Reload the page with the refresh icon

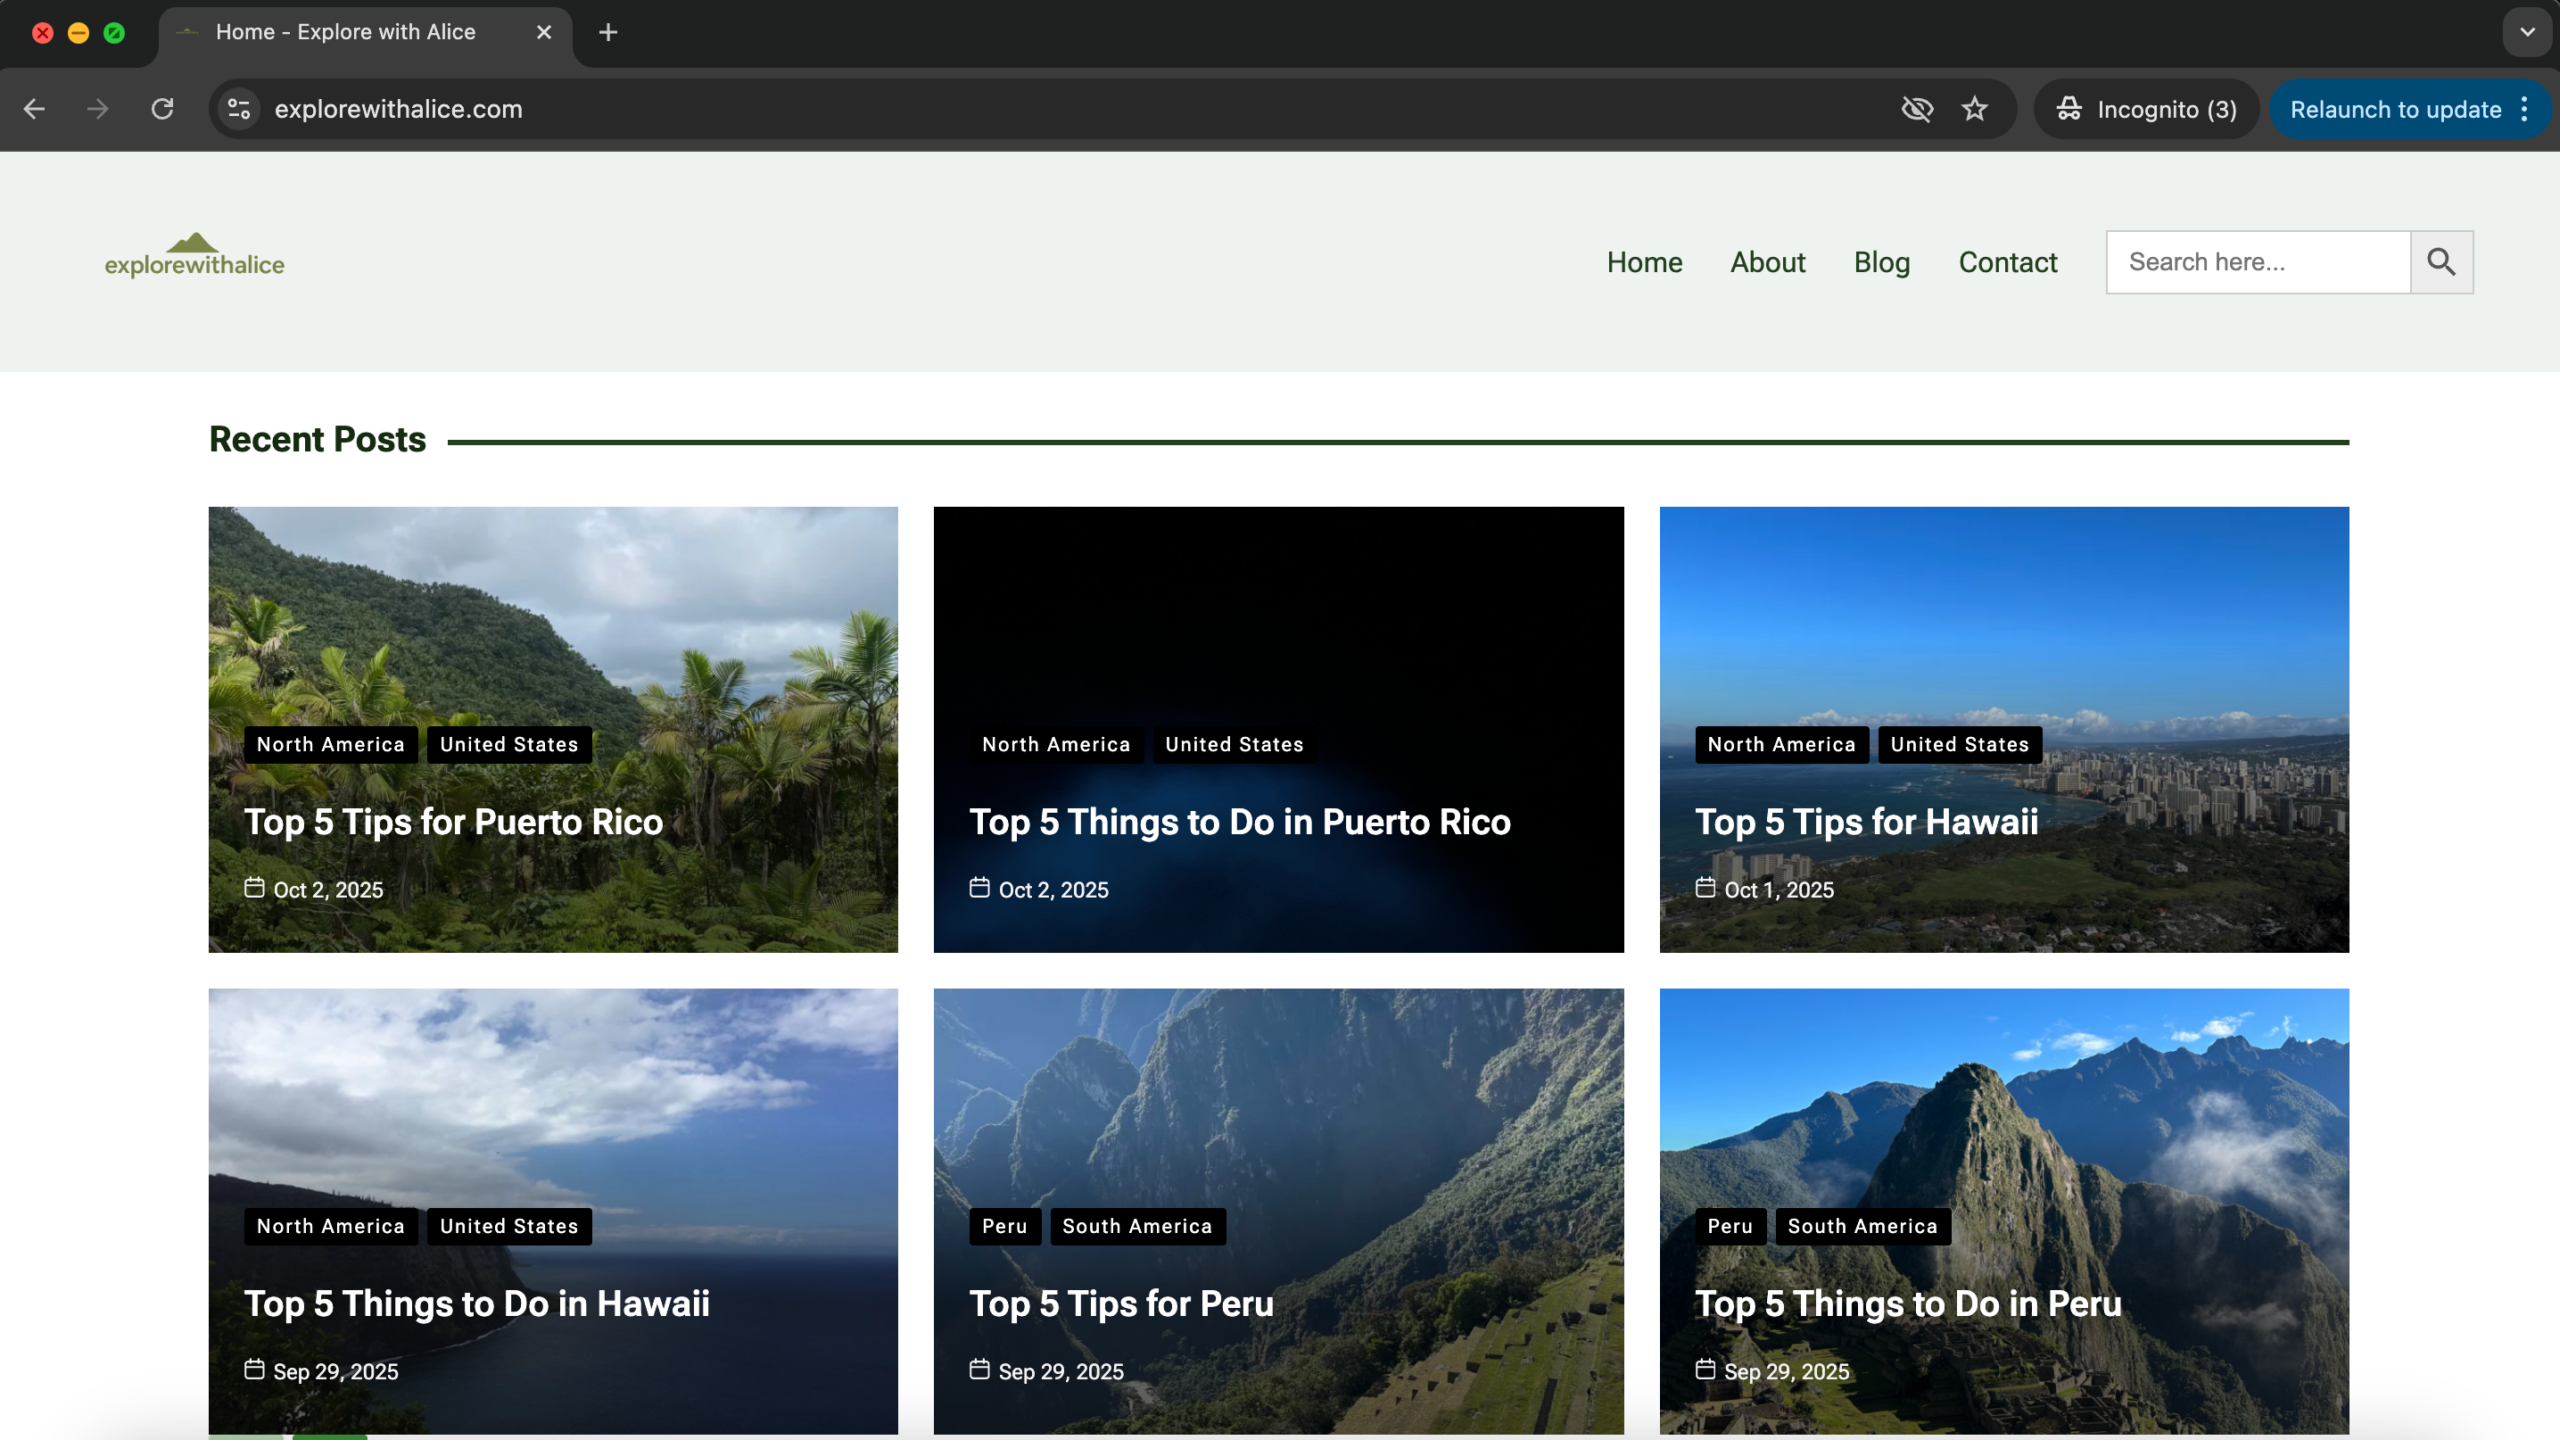click(x=162, y=109)
